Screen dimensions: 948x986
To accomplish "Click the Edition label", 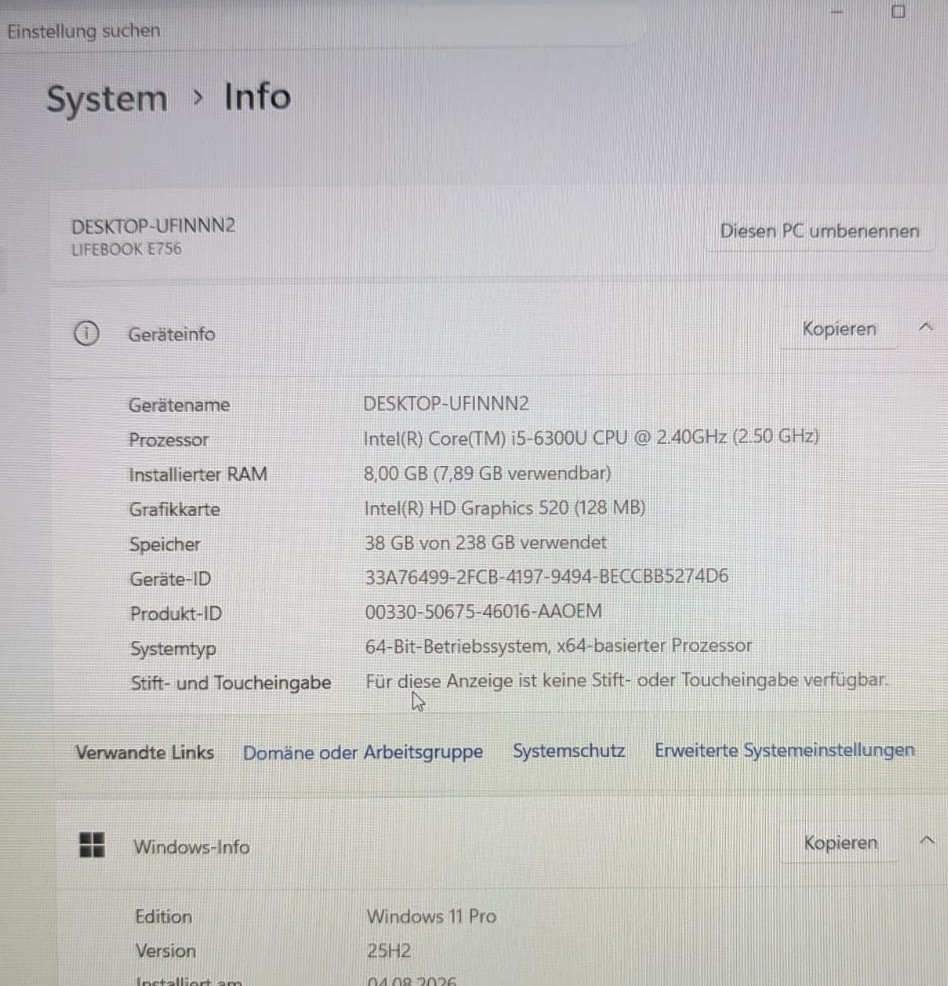I will [x=163, y=917].
